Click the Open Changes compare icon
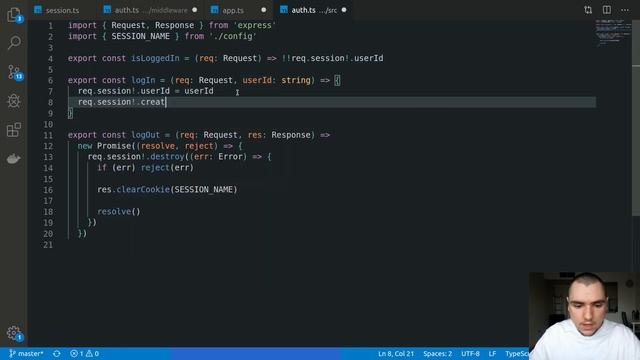Screen dimensions: 640x360 coord(588,10)
